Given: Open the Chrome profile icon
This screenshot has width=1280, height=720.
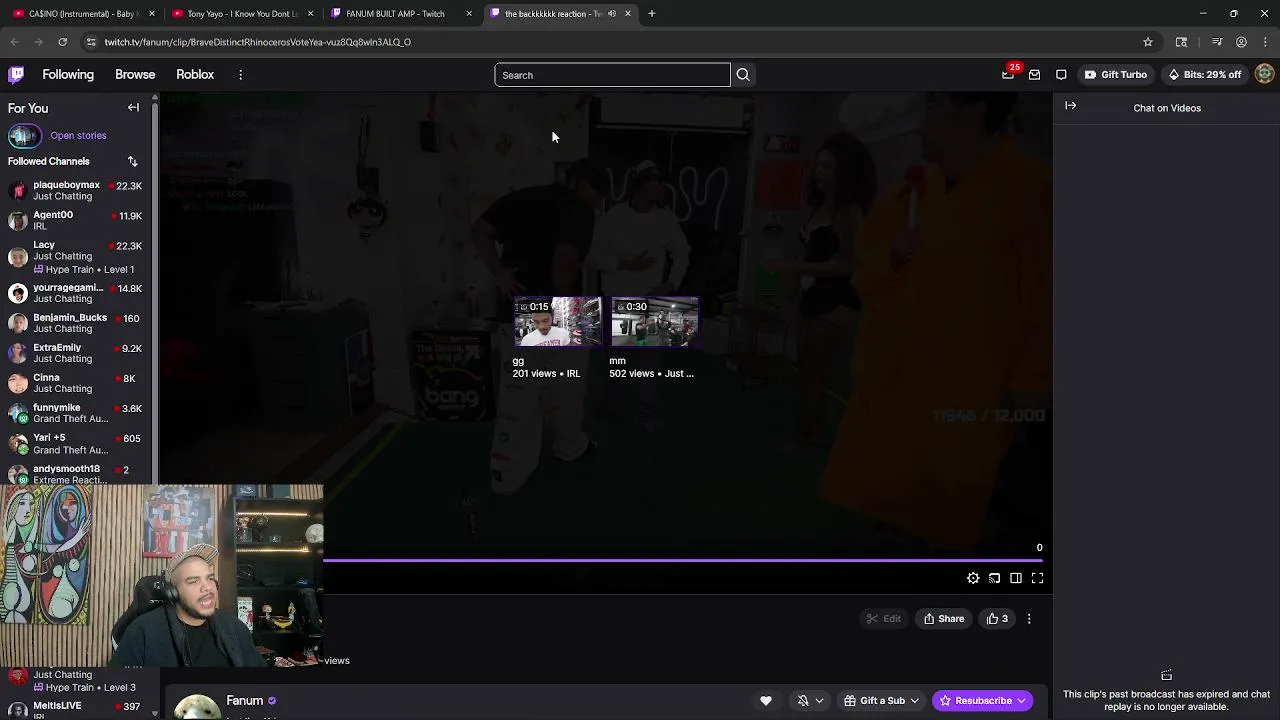Looking at the screenshot, I should pyautogui.click(x=1241, y=42).
